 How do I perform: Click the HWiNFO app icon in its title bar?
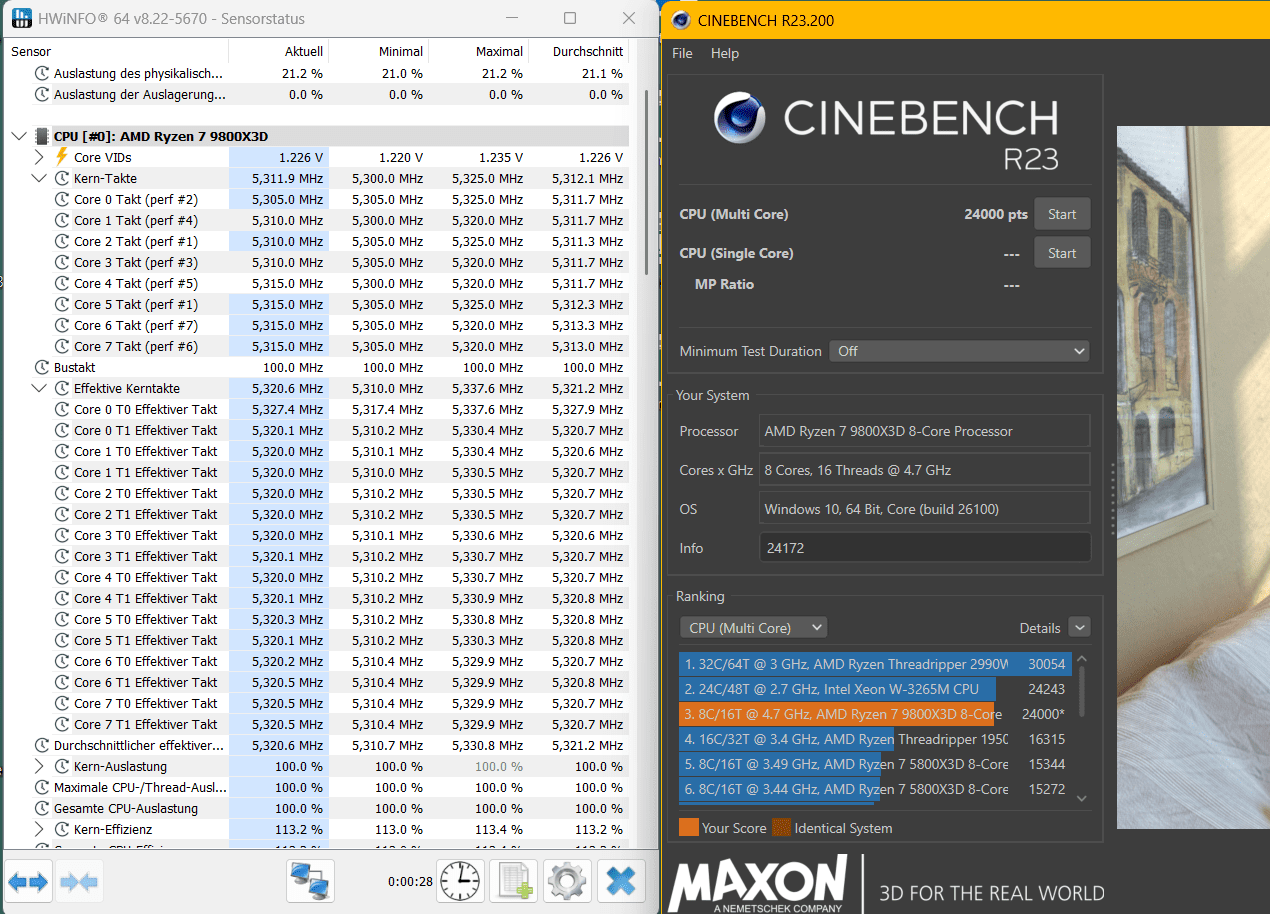point(21,19)
